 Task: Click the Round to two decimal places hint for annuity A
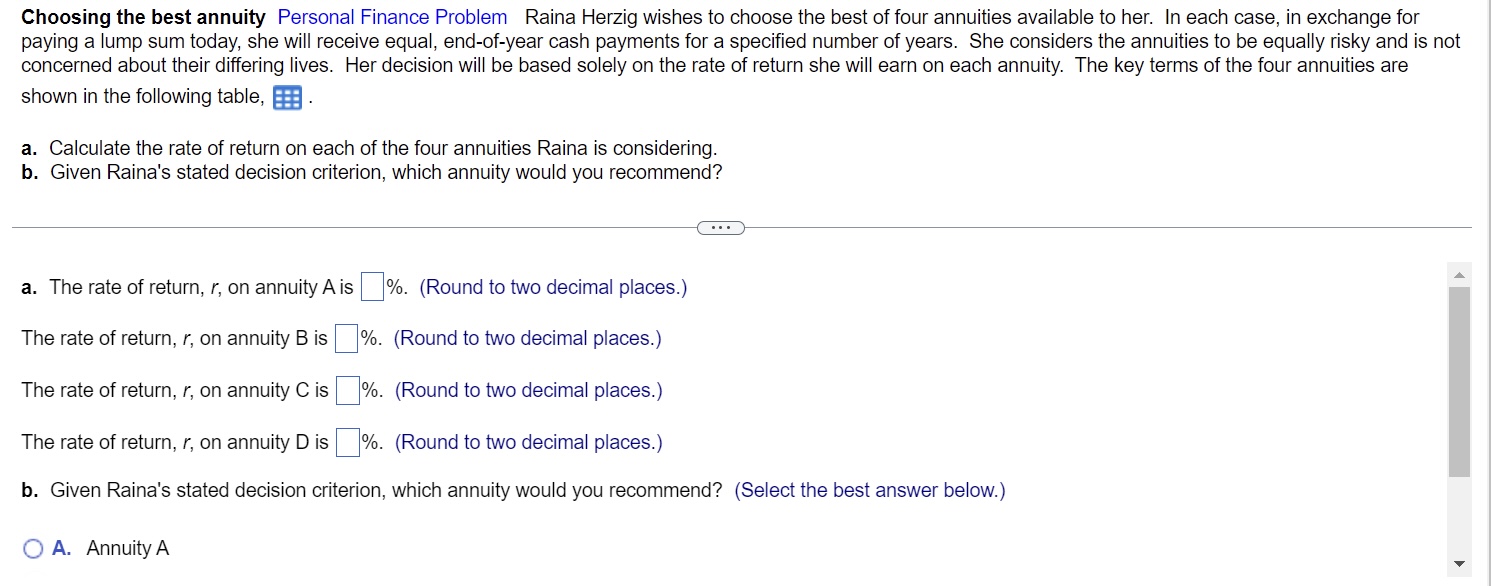(x=552, y=287)
